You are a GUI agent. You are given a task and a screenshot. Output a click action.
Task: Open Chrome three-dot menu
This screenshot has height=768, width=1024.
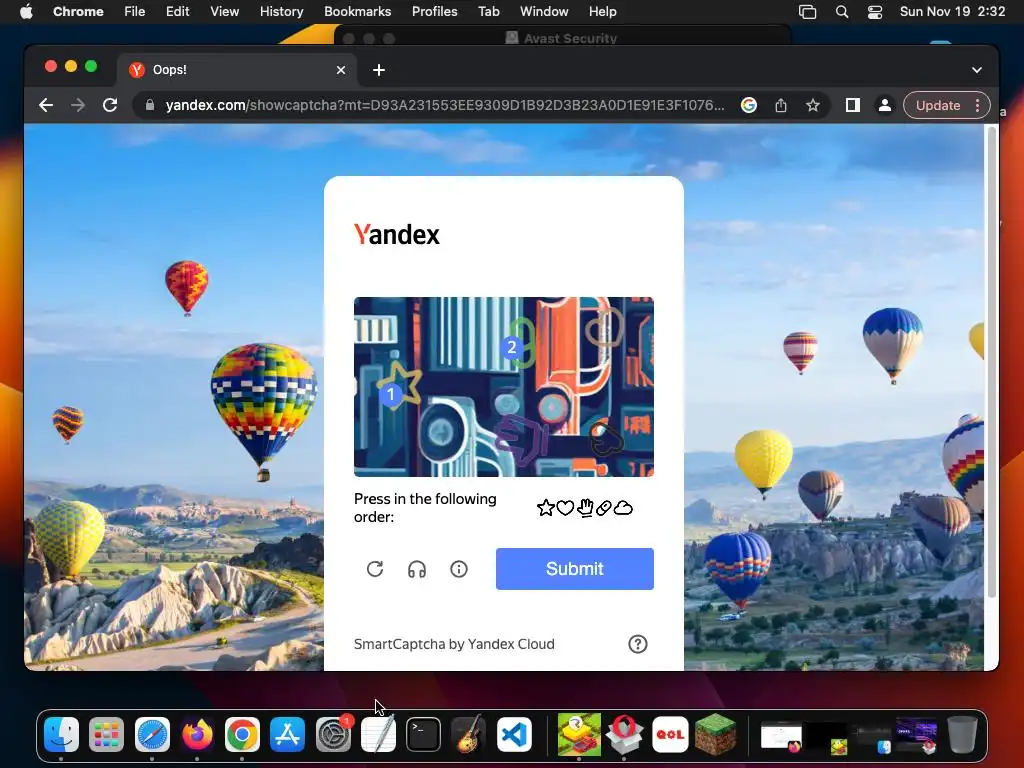click(978, 105)
